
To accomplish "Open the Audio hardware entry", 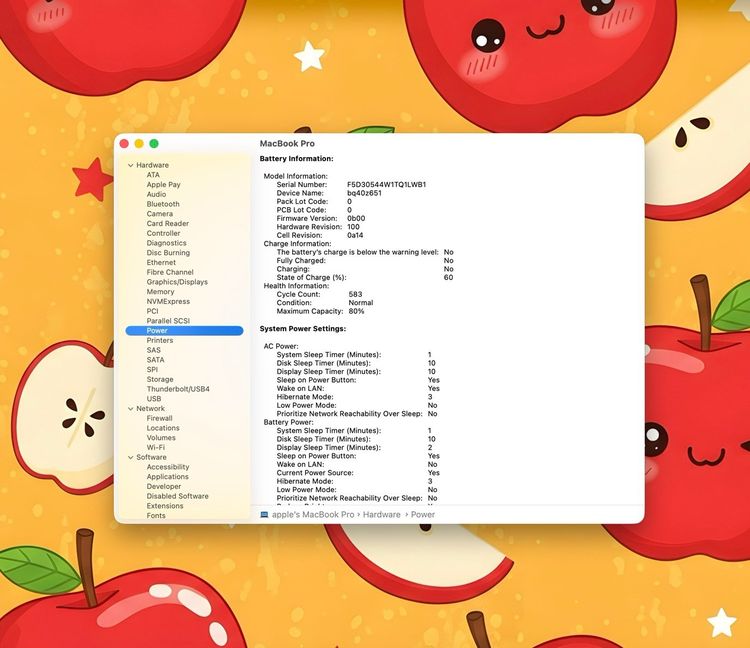I will 156,194.
